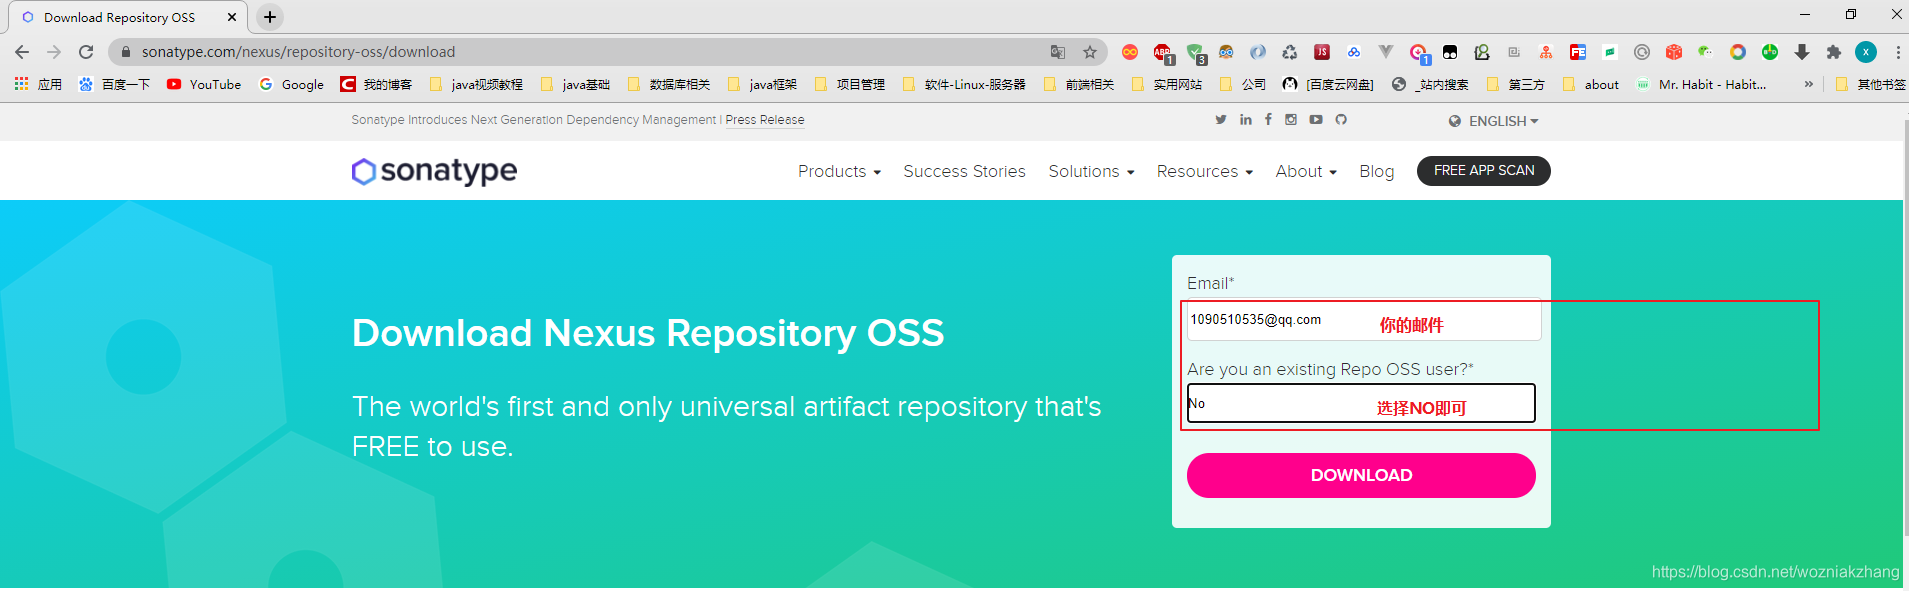Open the java框架 bookmark folder
Image resolution: width=1909 pixels, height=591 pixels.
pyautogui.click(x=763, y=85)
